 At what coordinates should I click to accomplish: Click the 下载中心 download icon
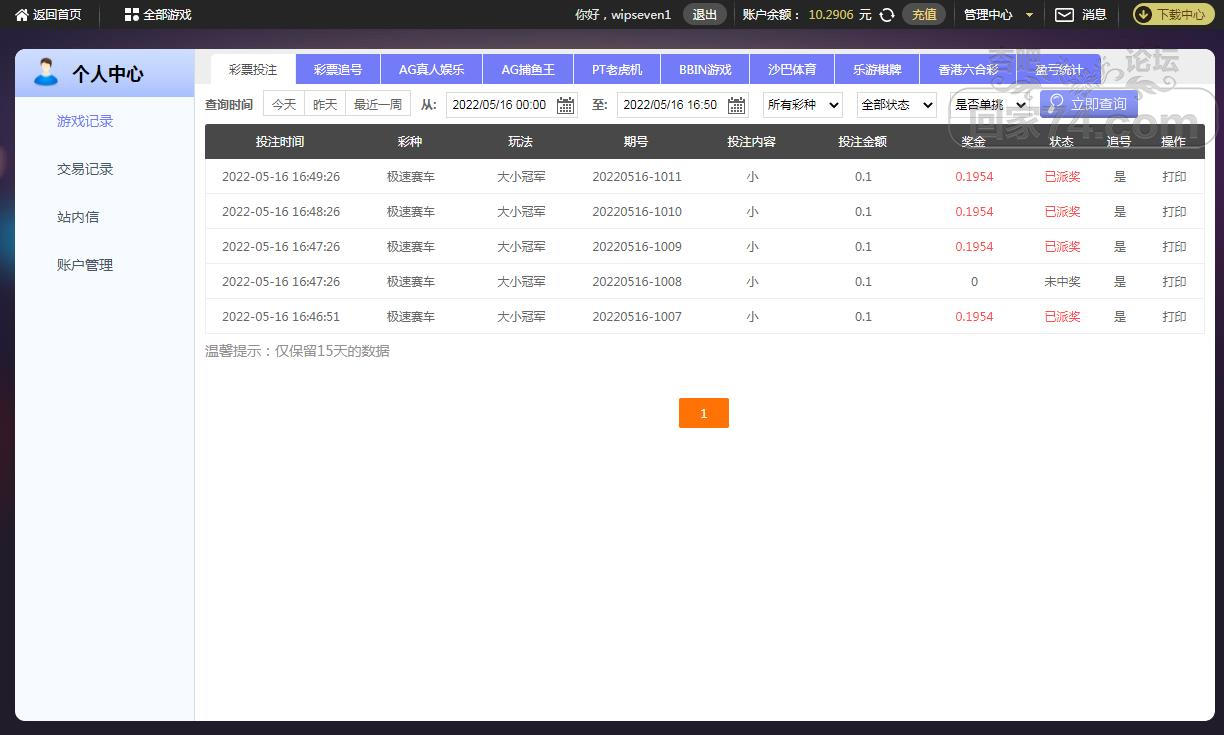pyautogui.click(x=1144, y=15)
